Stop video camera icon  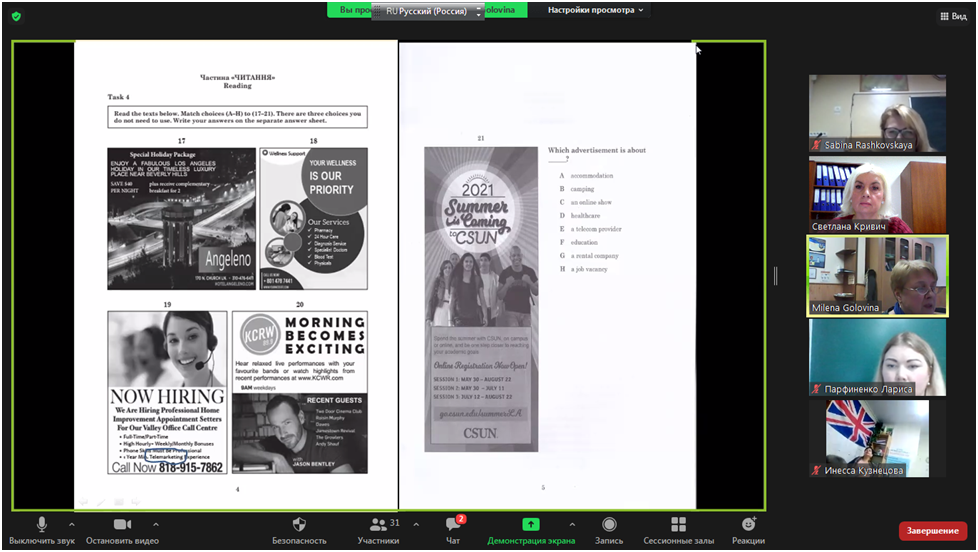click(x=122, y=525)
